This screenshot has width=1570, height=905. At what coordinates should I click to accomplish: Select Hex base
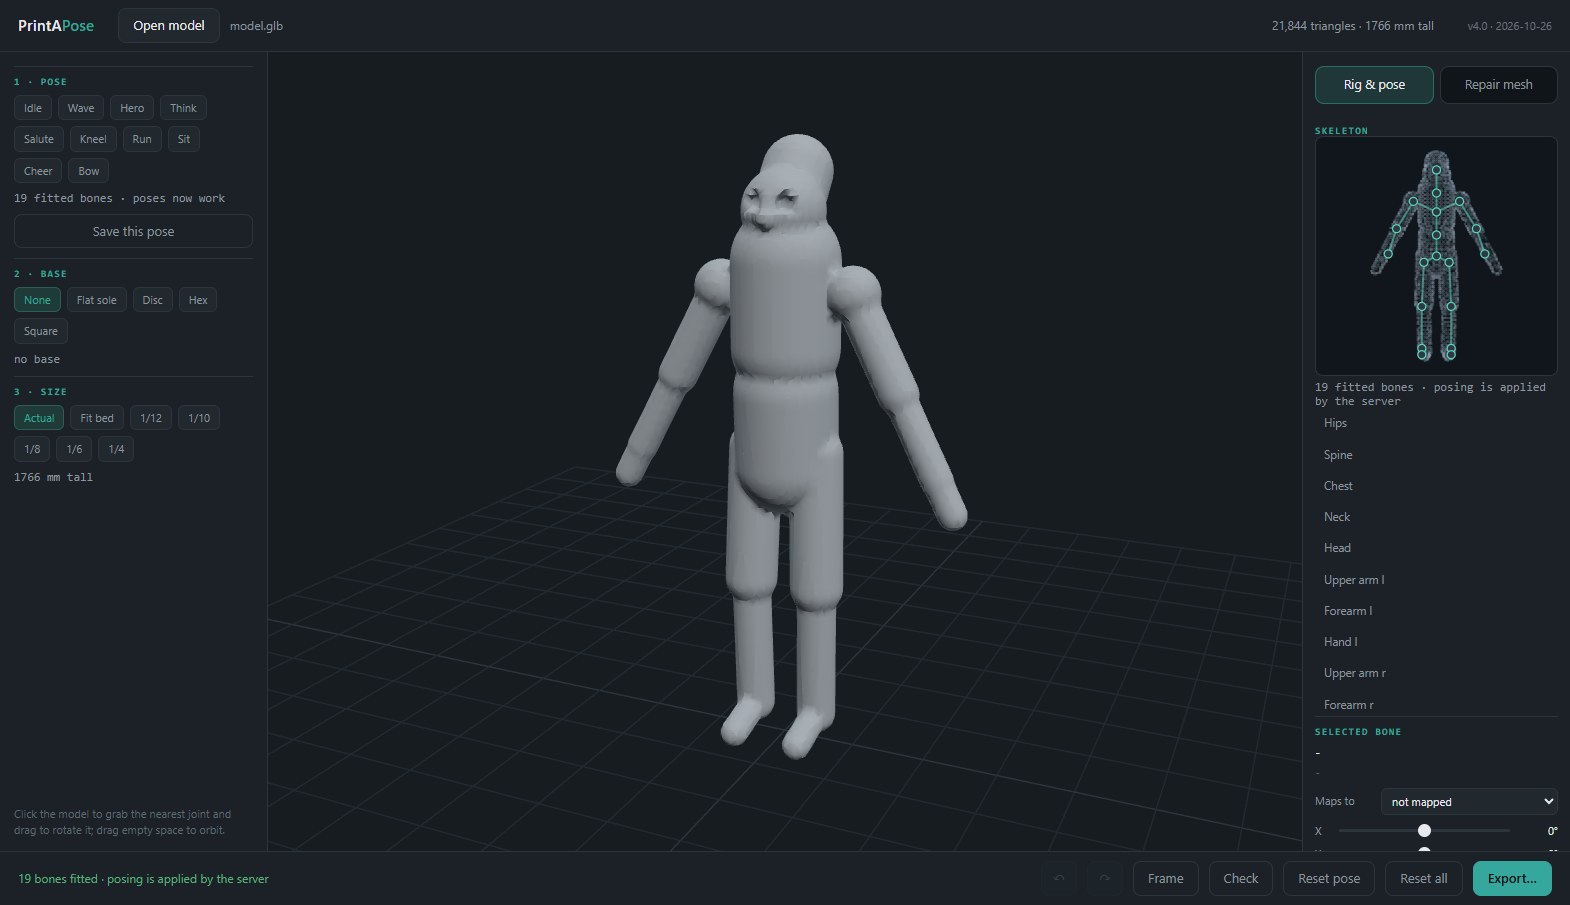click(x=198, y=300)
